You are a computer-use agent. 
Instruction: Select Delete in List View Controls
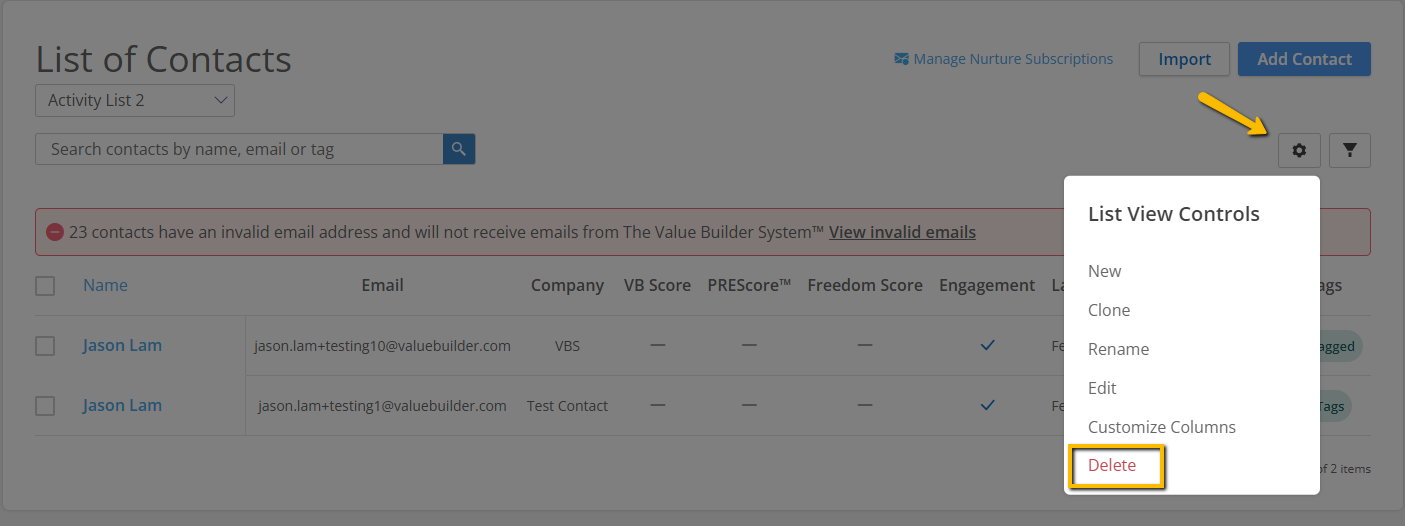[1112, 465]
